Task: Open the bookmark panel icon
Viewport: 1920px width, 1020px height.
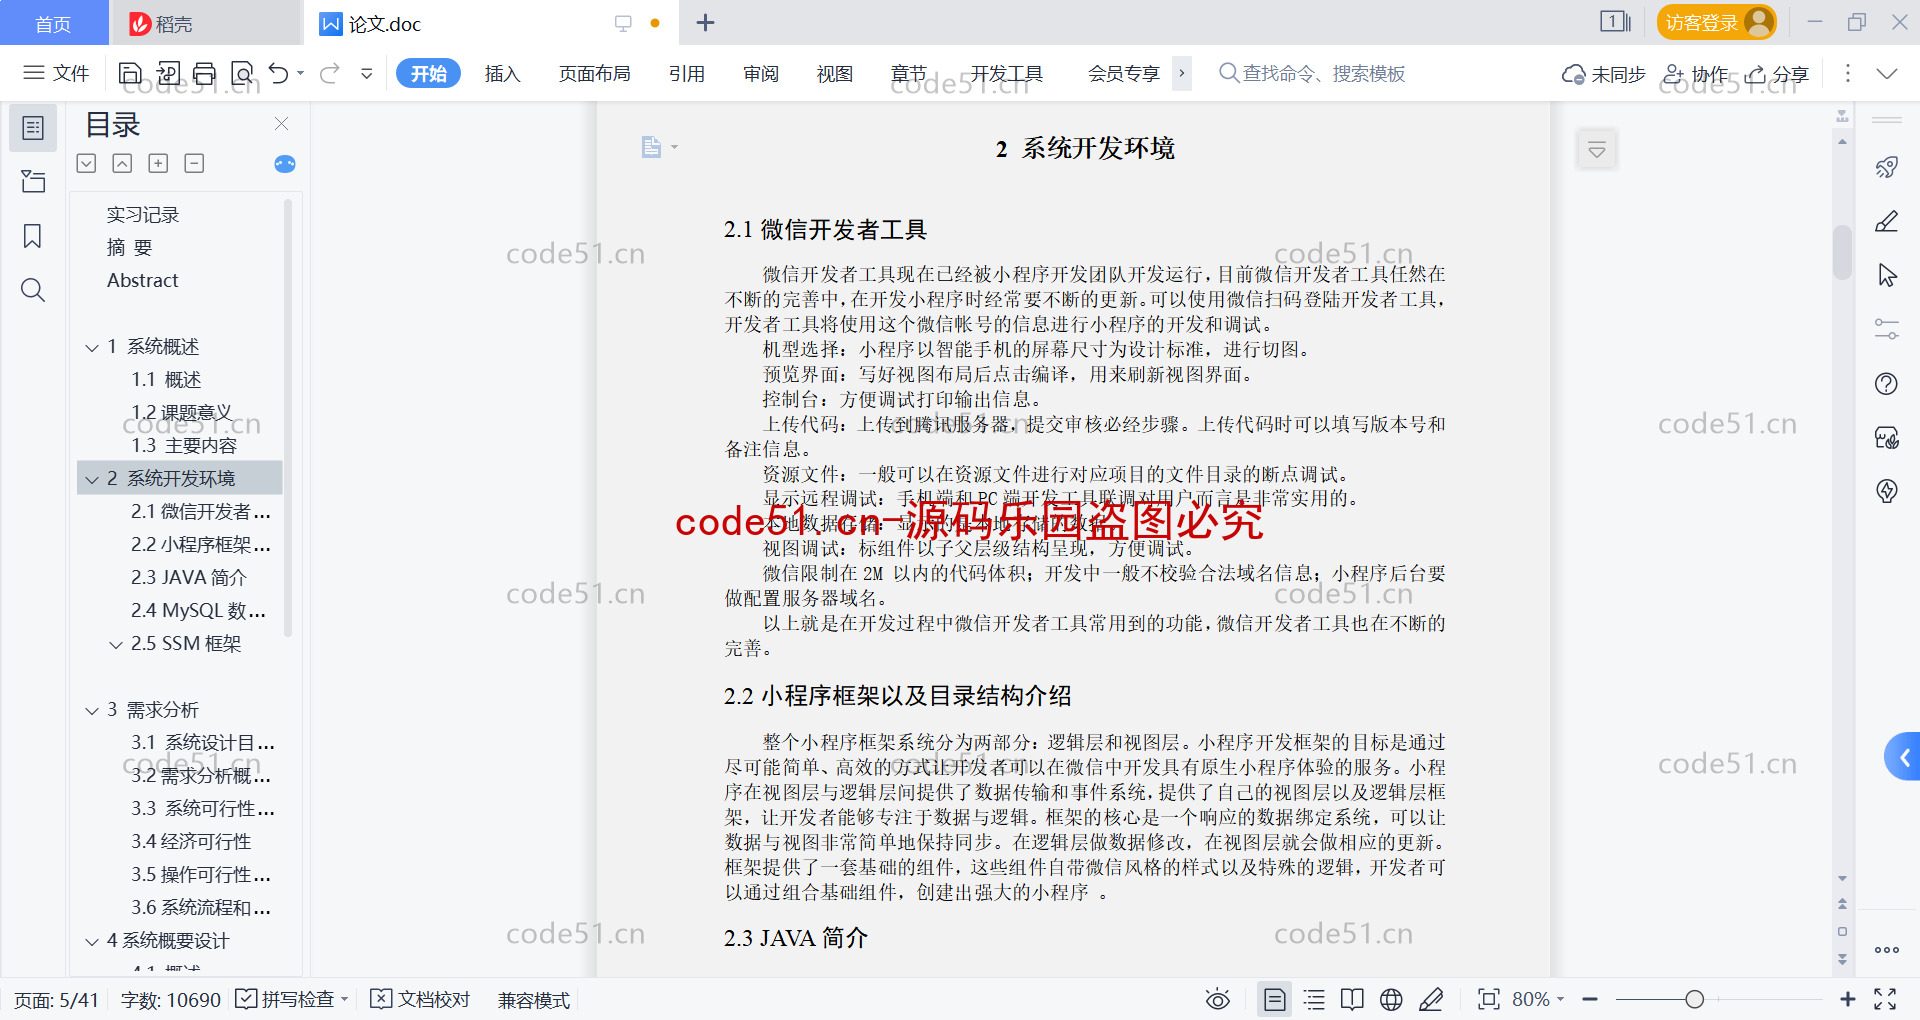Action: [33, 236]
